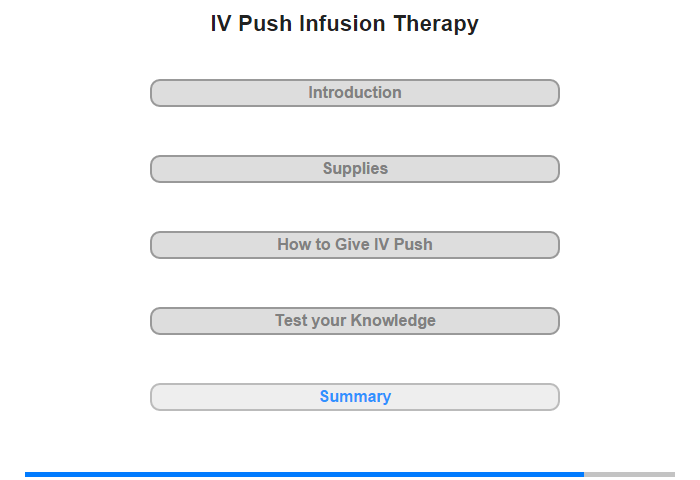Select the blue Summary link text
Image resolution: width=700 pixels, height=480 pixels.
pyautogui.click(x=355, y=397)
